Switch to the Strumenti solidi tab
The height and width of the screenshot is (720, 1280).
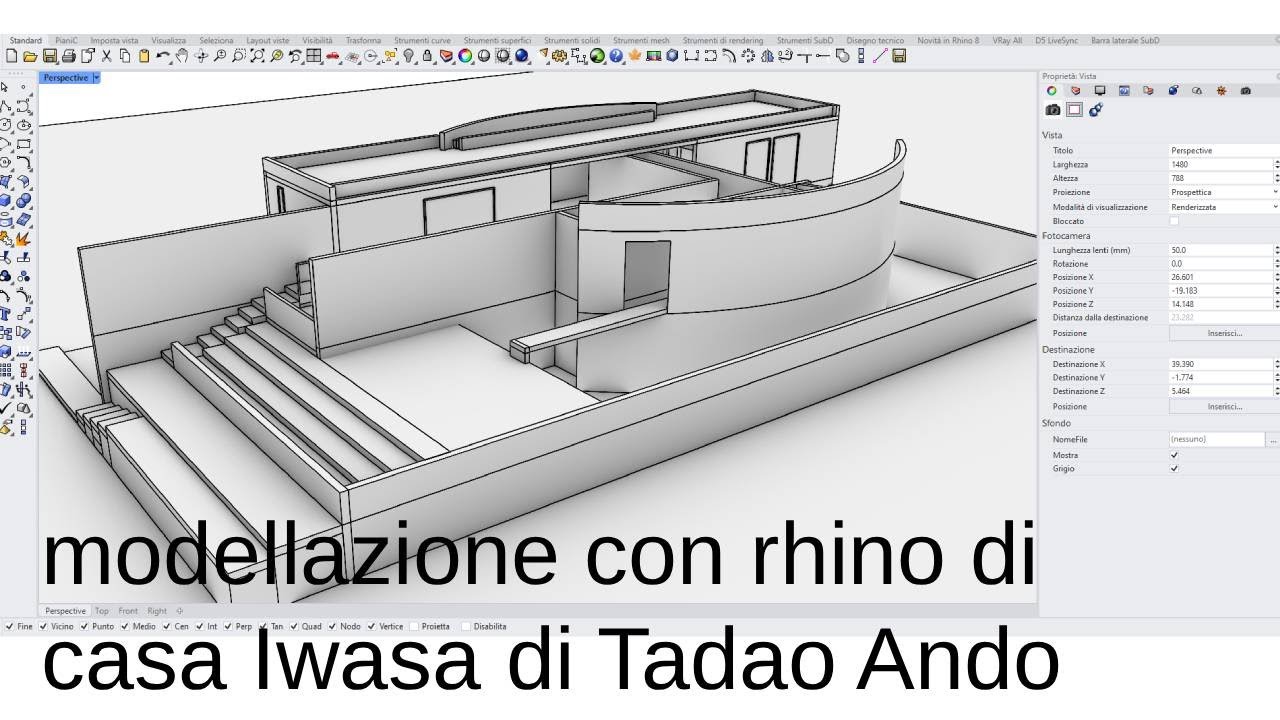pos(572,40)
